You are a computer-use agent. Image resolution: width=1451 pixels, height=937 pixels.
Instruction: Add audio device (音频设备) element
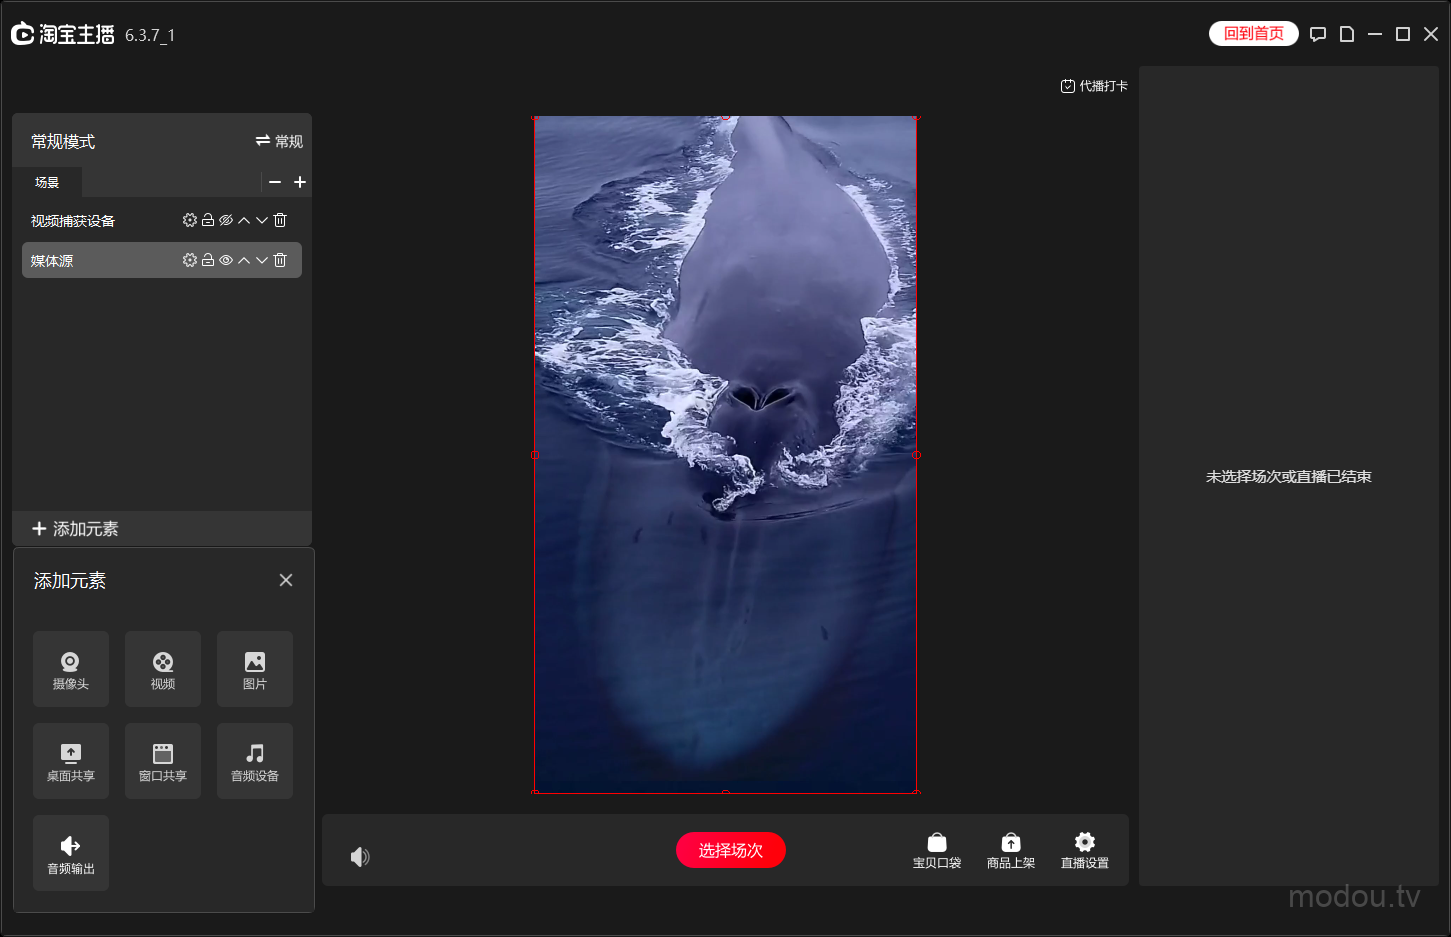coord(254,761)
